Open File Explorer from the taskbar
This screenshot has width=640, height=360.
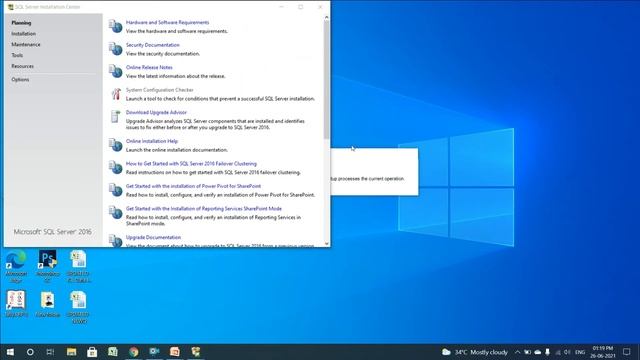71,352
